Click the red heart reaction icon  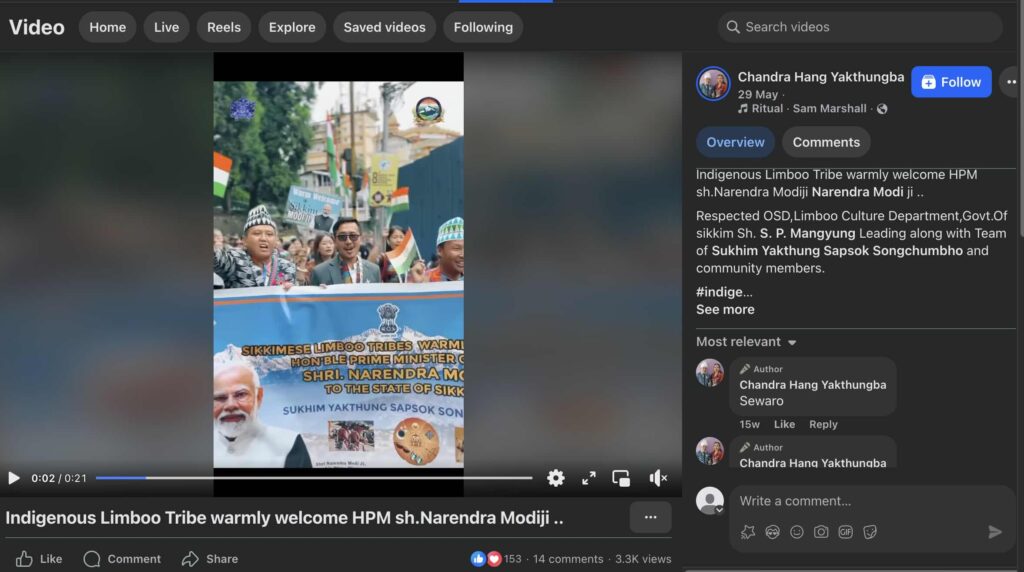point(494,559)
